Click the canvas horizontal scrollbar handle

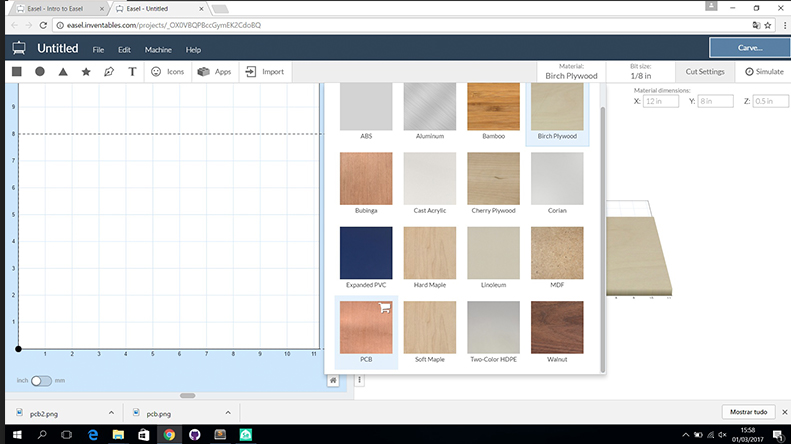point(188,396)
